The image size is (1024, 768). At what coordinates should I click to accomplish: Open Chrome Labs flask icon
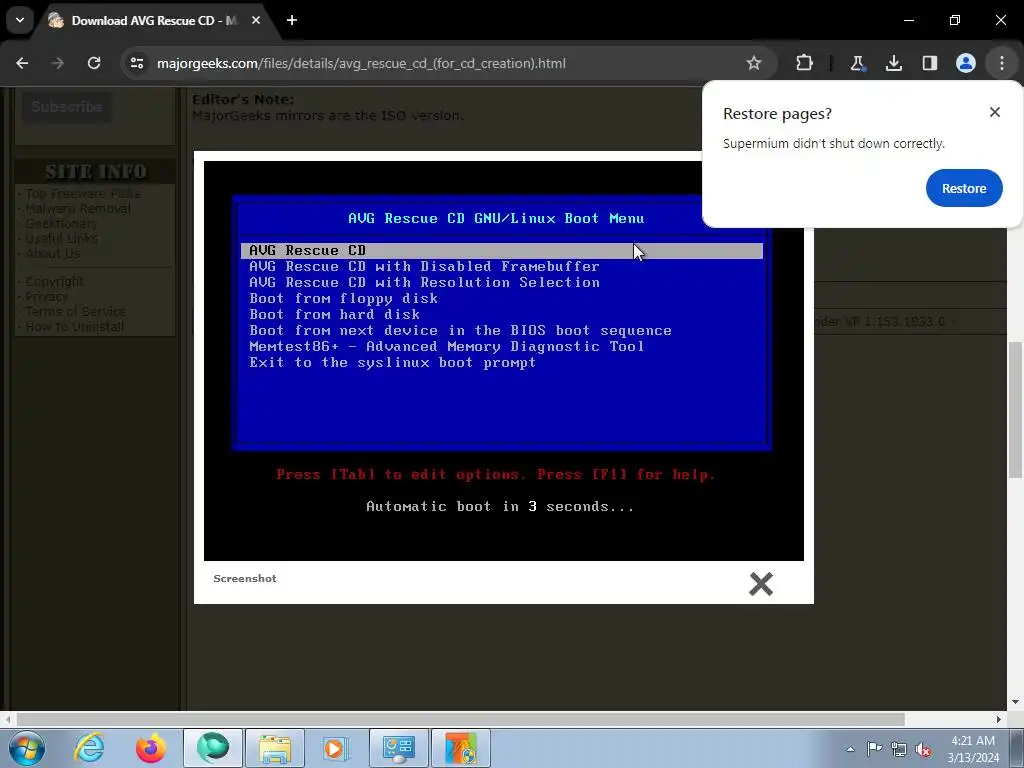(857, 63)
